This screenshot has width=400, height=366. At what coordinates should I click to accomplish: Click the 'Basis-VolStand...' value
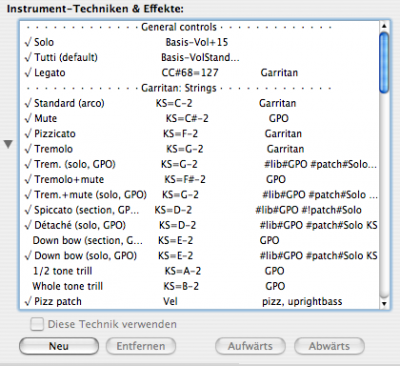(200, 58)
